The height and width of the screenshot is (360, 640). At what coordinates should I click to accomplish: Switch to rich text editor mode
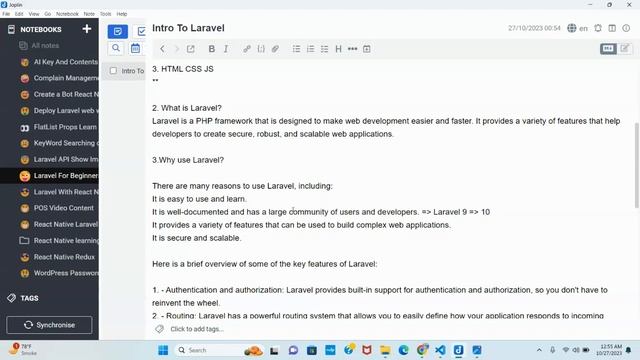click(x=624, y=49)
